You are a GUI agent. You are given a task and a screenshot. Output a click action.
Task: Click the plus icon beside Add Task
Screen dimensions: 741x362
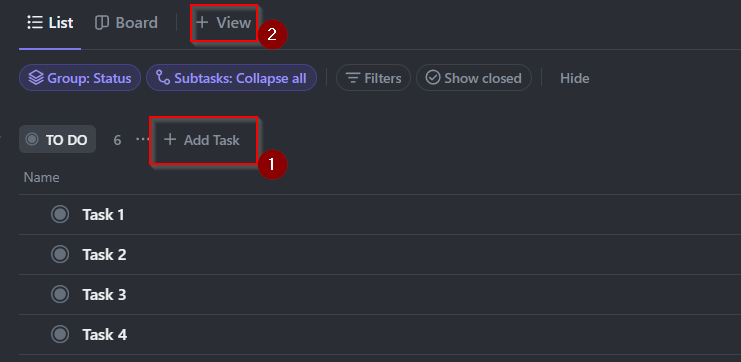point(170,139)
